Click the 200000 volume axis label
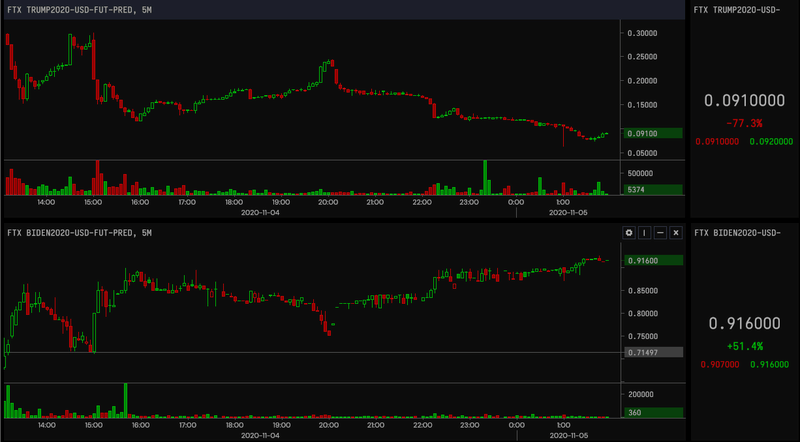 pos(640,394)
